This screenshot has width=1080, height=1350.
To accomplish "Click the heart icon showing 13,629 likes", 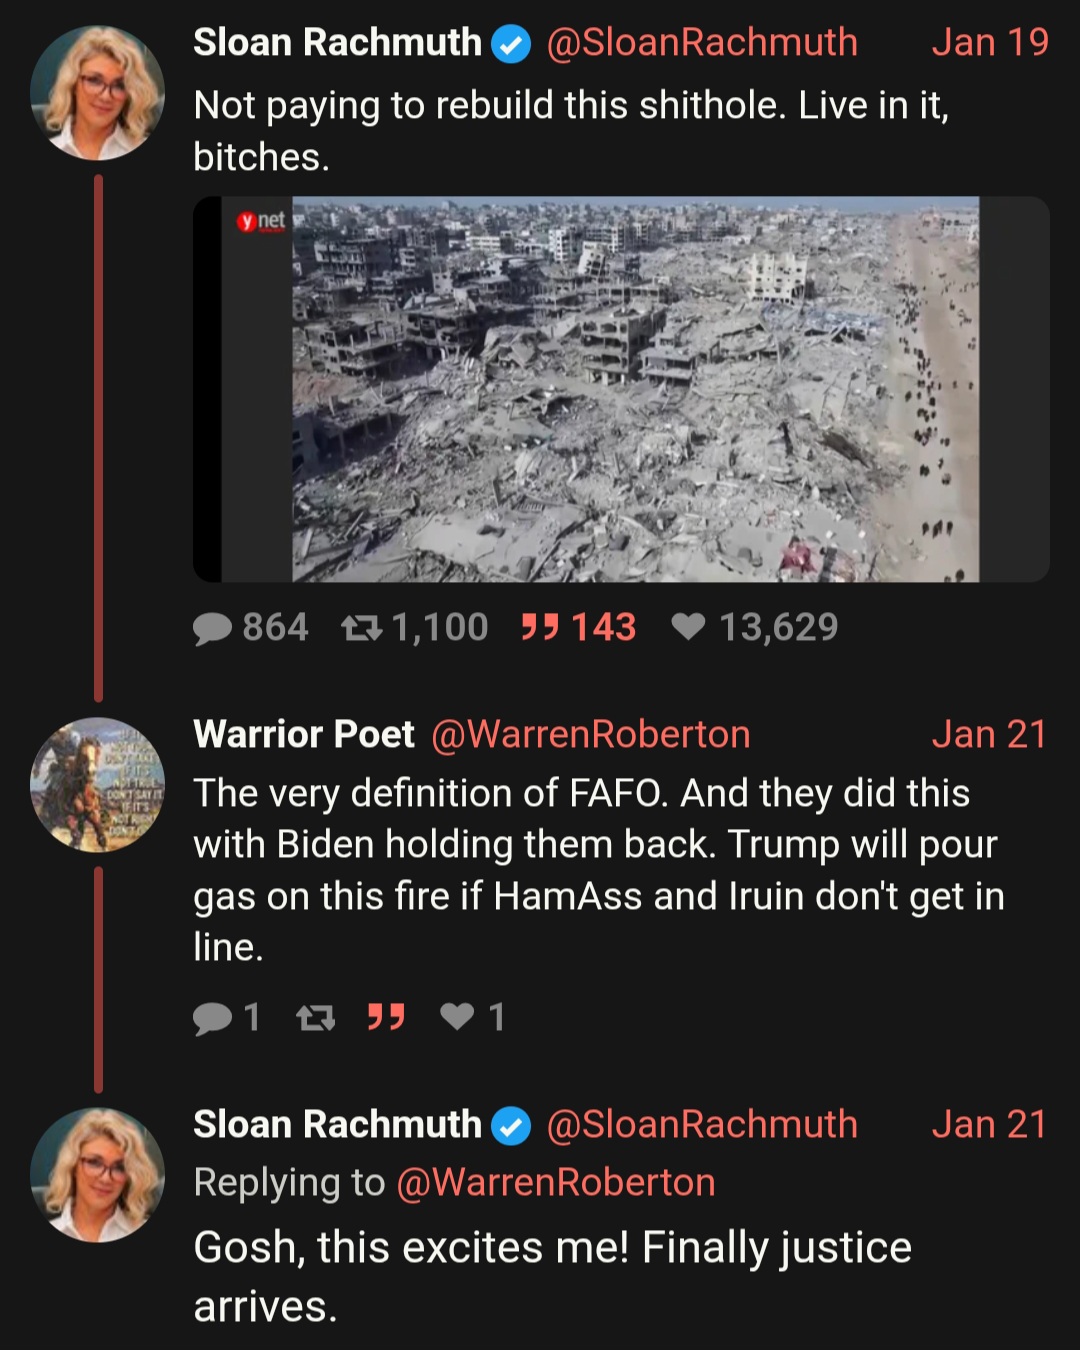I will (x=688, y=627).
